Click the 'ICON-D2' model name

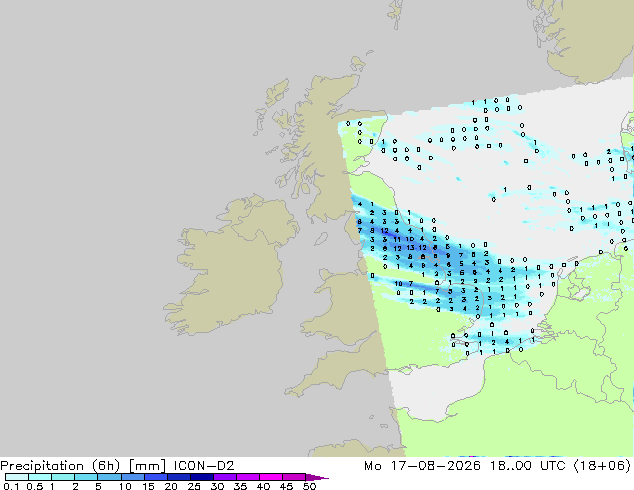click(x=204, y=466)
